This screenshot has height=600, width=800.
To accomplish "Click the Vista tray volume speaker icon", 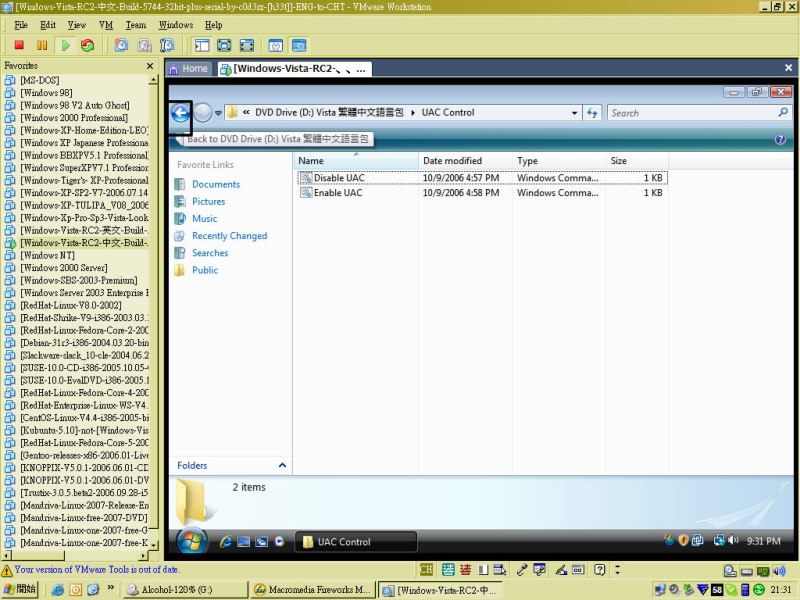I will [x=733, y=540].
